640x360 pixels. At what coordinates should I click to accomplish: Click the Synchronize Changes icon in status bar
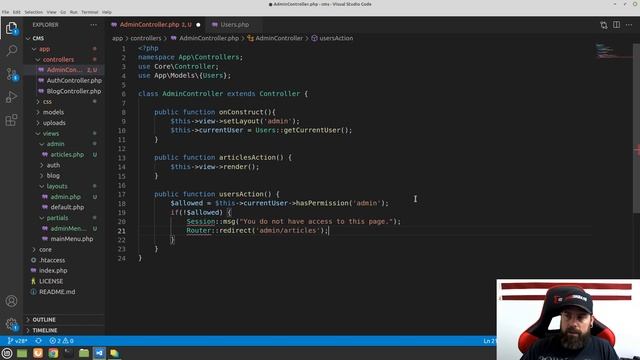pyautogui.click(x=38, y=341)
